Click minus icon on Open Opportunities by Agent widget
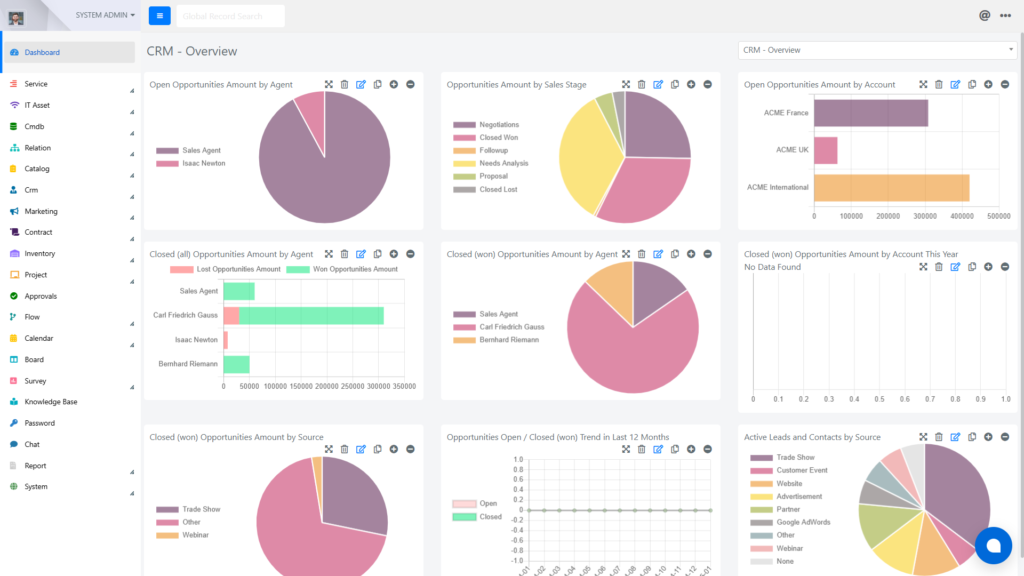This screenshot has height=576, width=1024. pos(410,84)
